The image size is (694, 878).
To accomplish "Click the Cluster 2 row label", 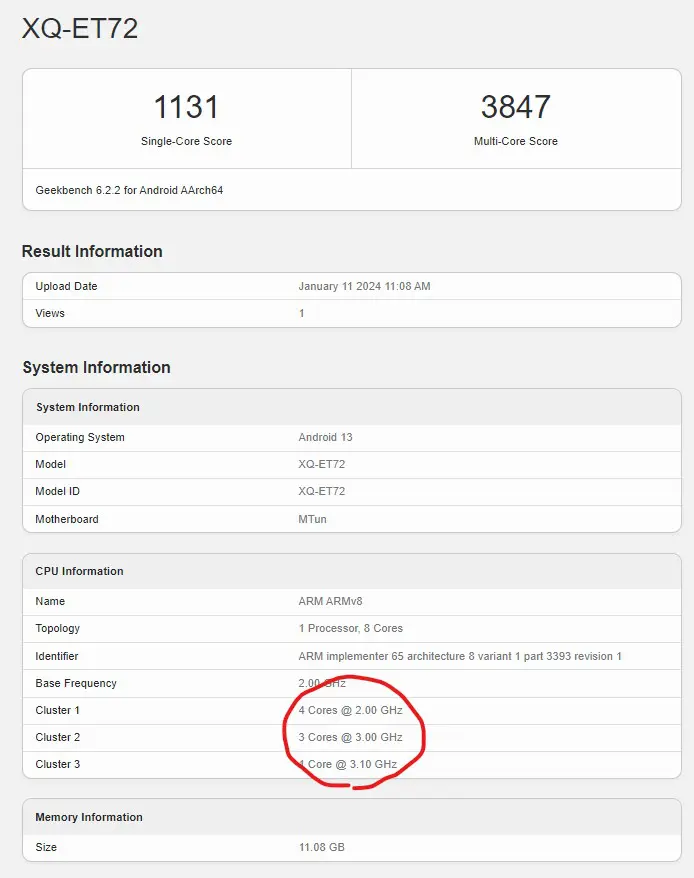I will pyautogui.click(x=58, y=737).
